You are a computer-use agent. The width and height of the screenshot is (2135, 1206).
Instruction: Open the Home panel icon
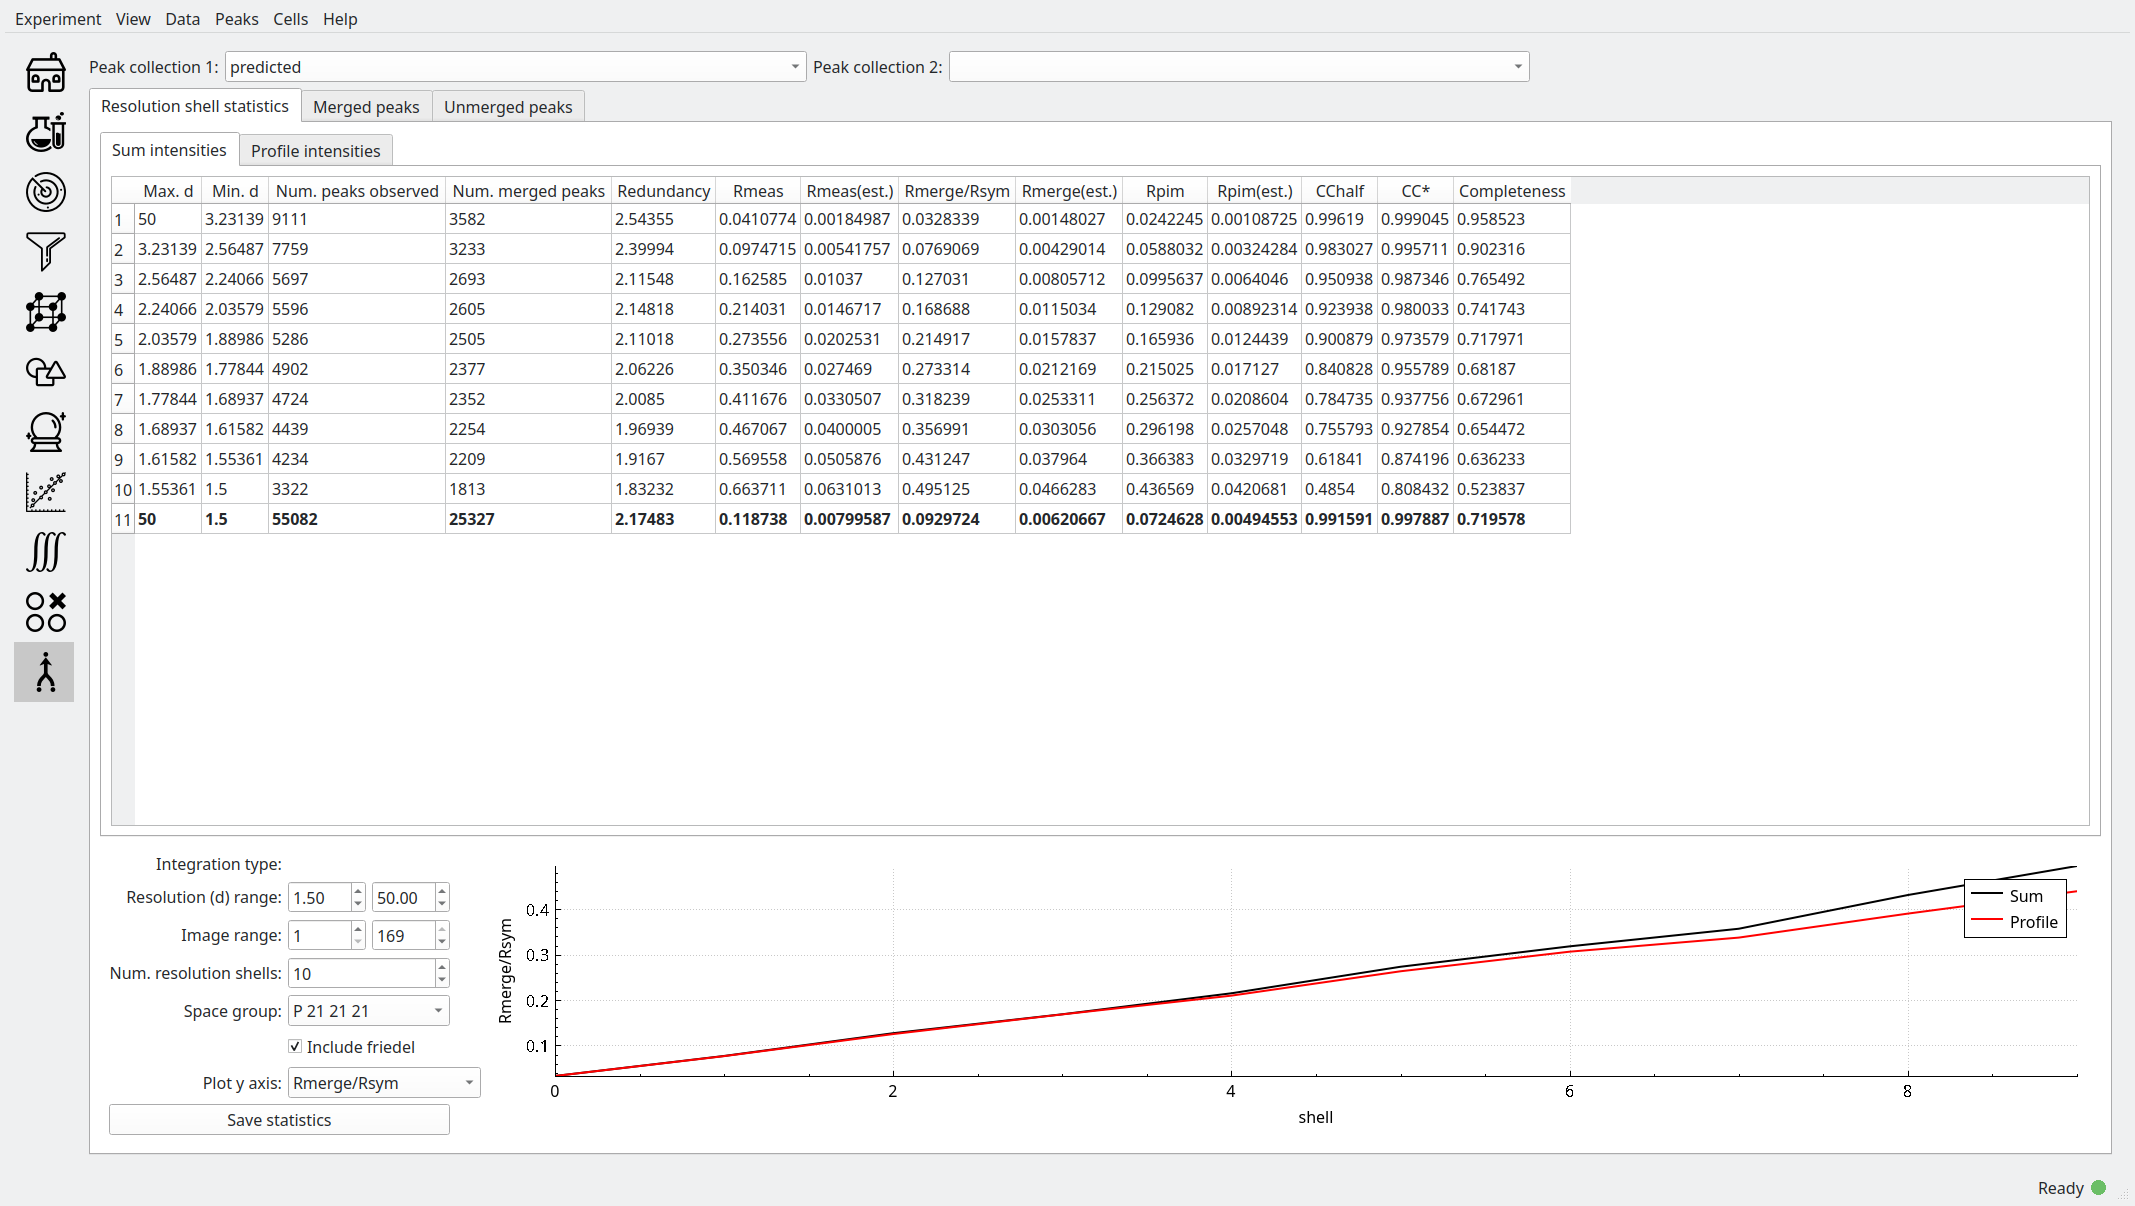(x=45, y=73)
